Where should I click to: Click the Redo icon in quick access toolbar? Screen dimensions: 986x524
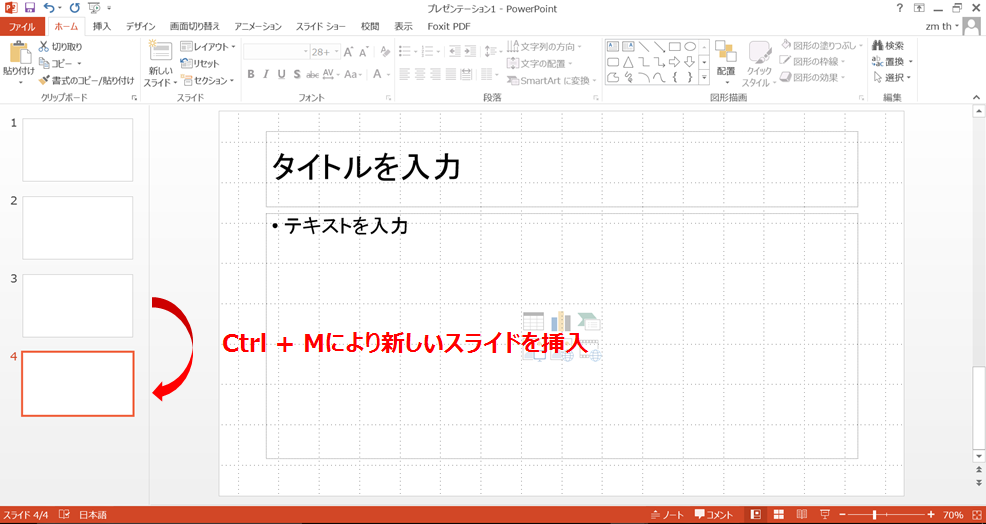click(75, 8)
